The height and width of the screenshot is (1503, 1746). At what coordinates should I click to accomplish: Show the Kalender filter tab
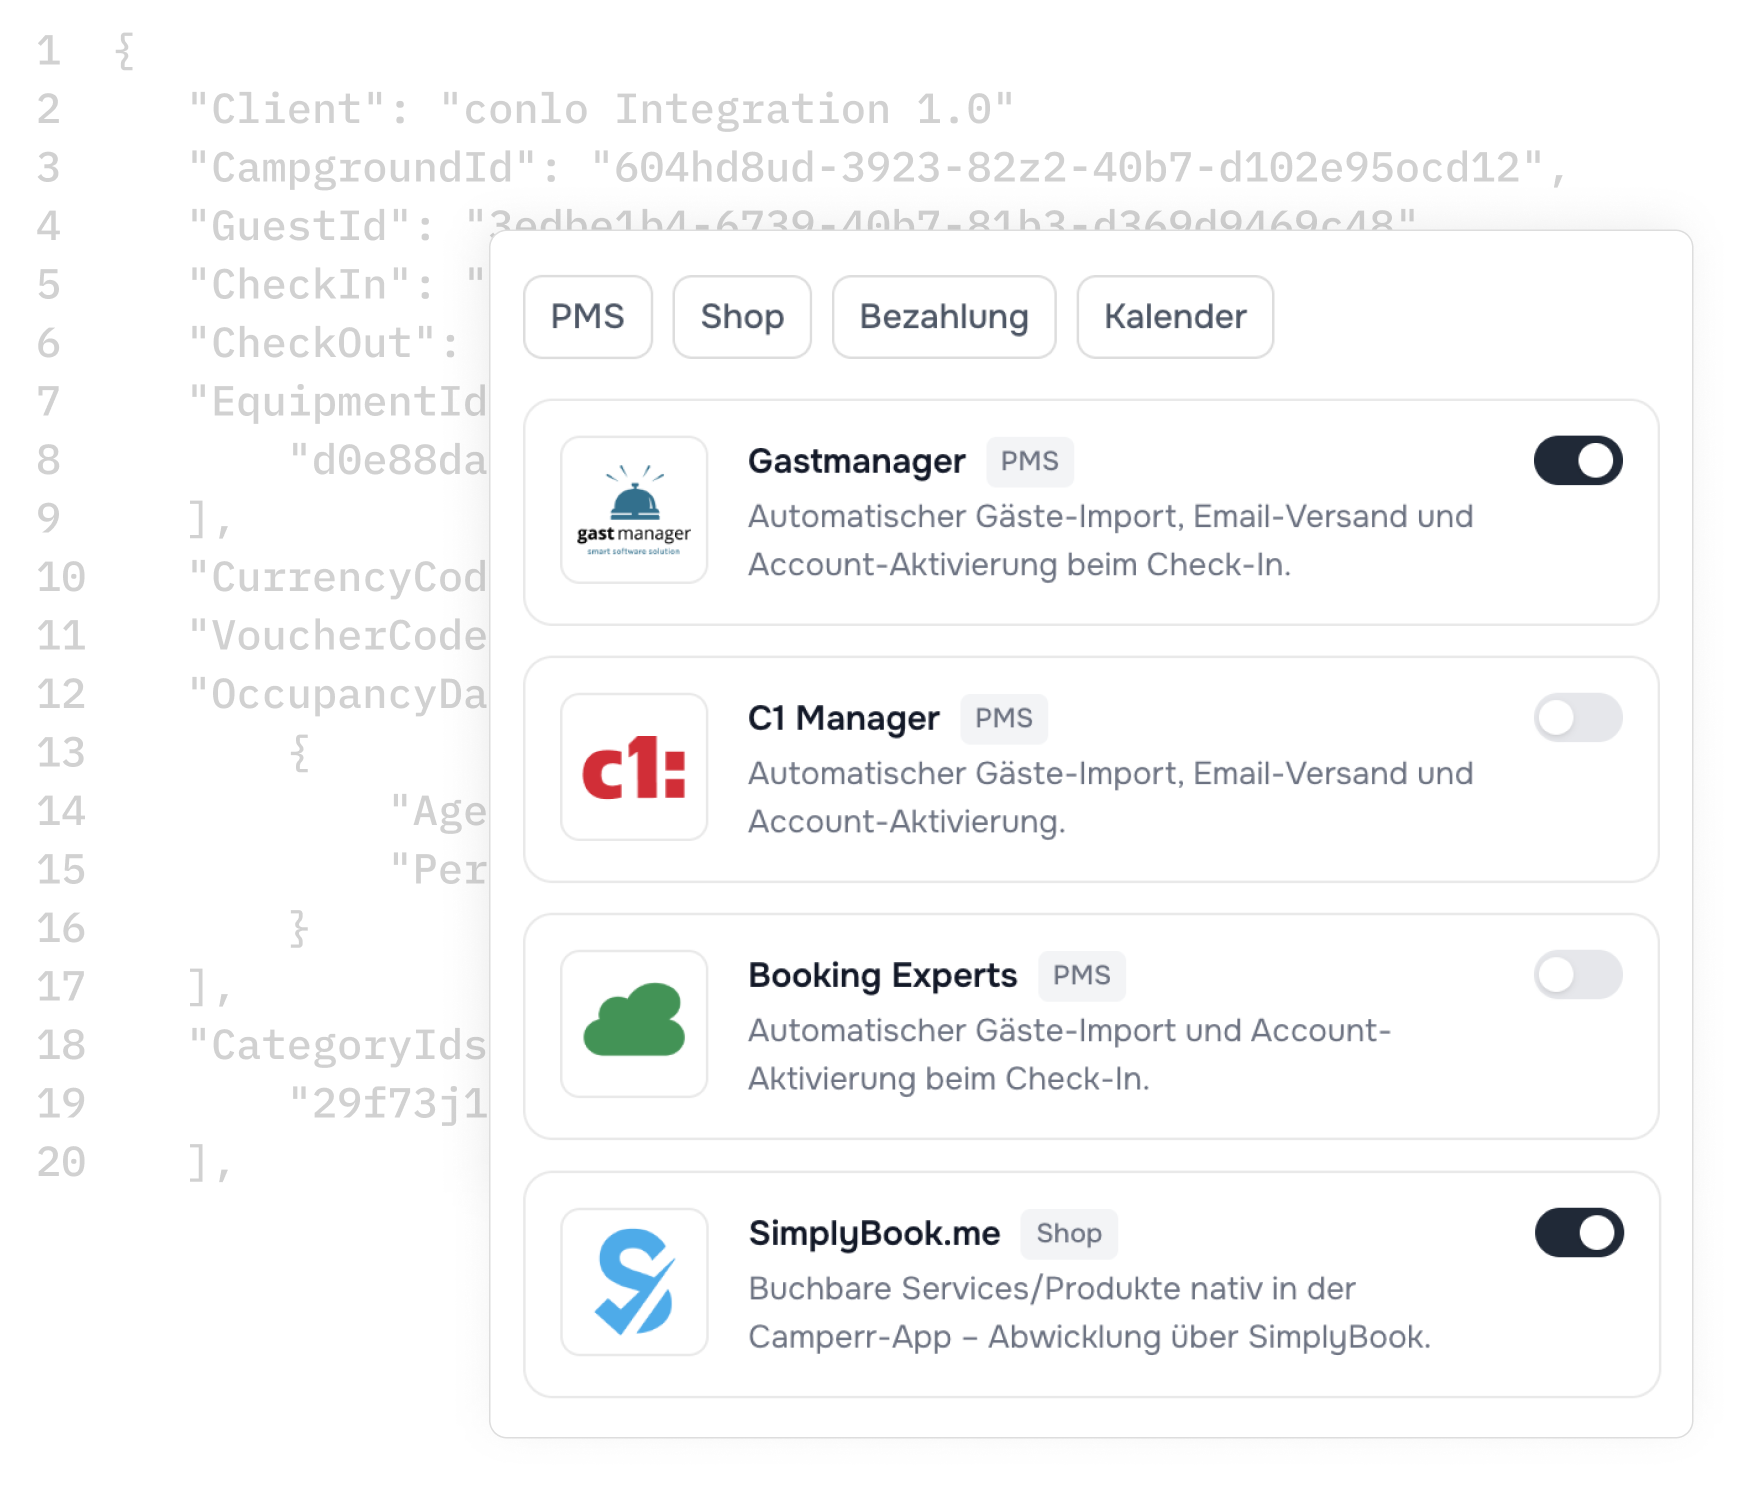tap(1175, 317)
